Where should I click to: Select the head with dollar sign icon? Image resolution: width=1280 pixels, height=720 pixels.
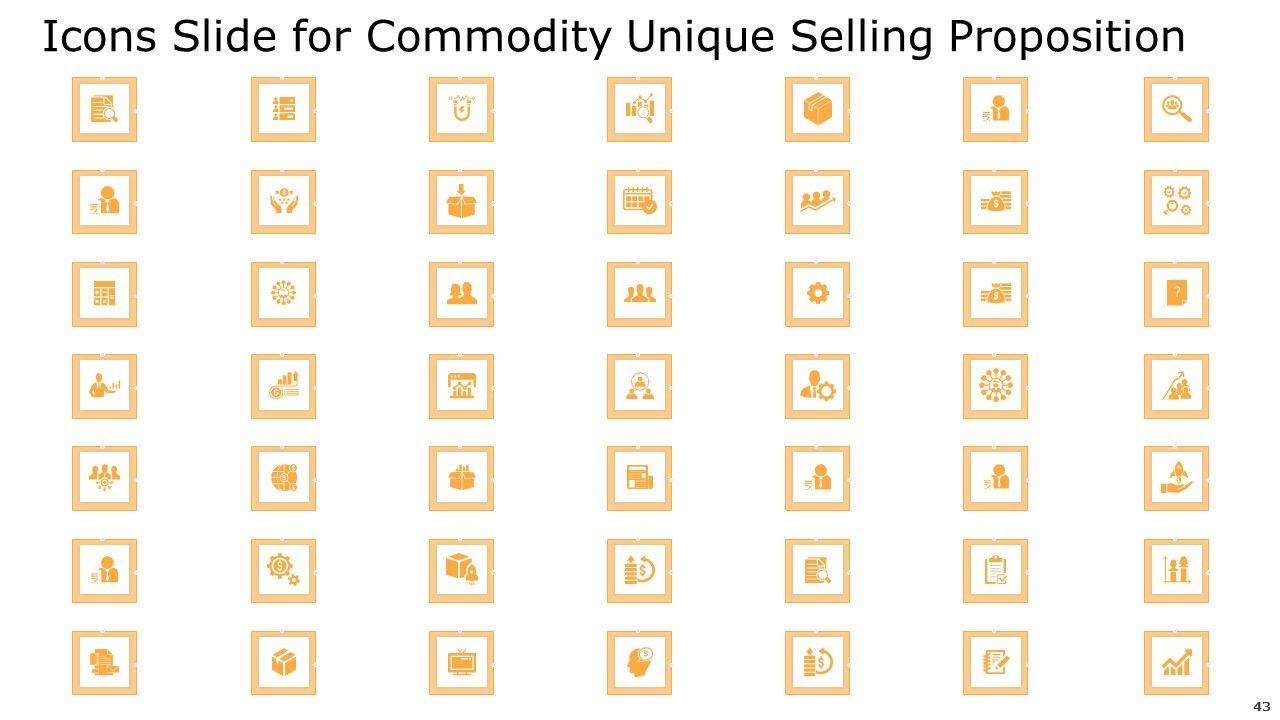[x=639, y=663]
